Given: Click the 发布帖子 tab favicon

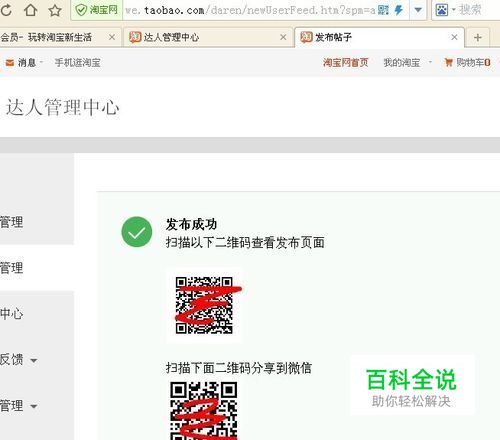Looking at the screenshot, I should pos(306,37).
